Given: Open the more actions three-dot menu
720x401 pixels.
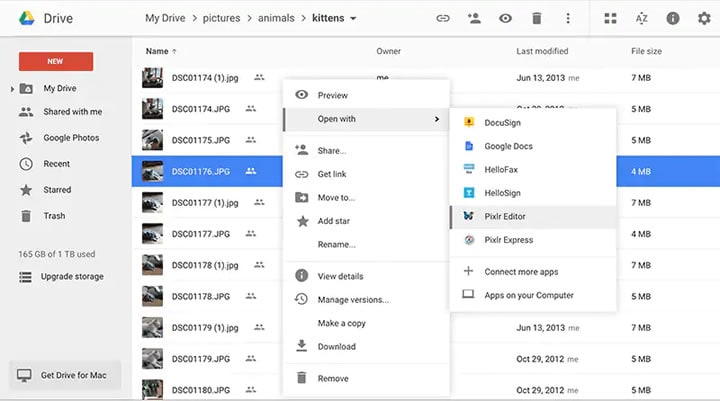Looking at the screenshot, I should coord(568,18).
